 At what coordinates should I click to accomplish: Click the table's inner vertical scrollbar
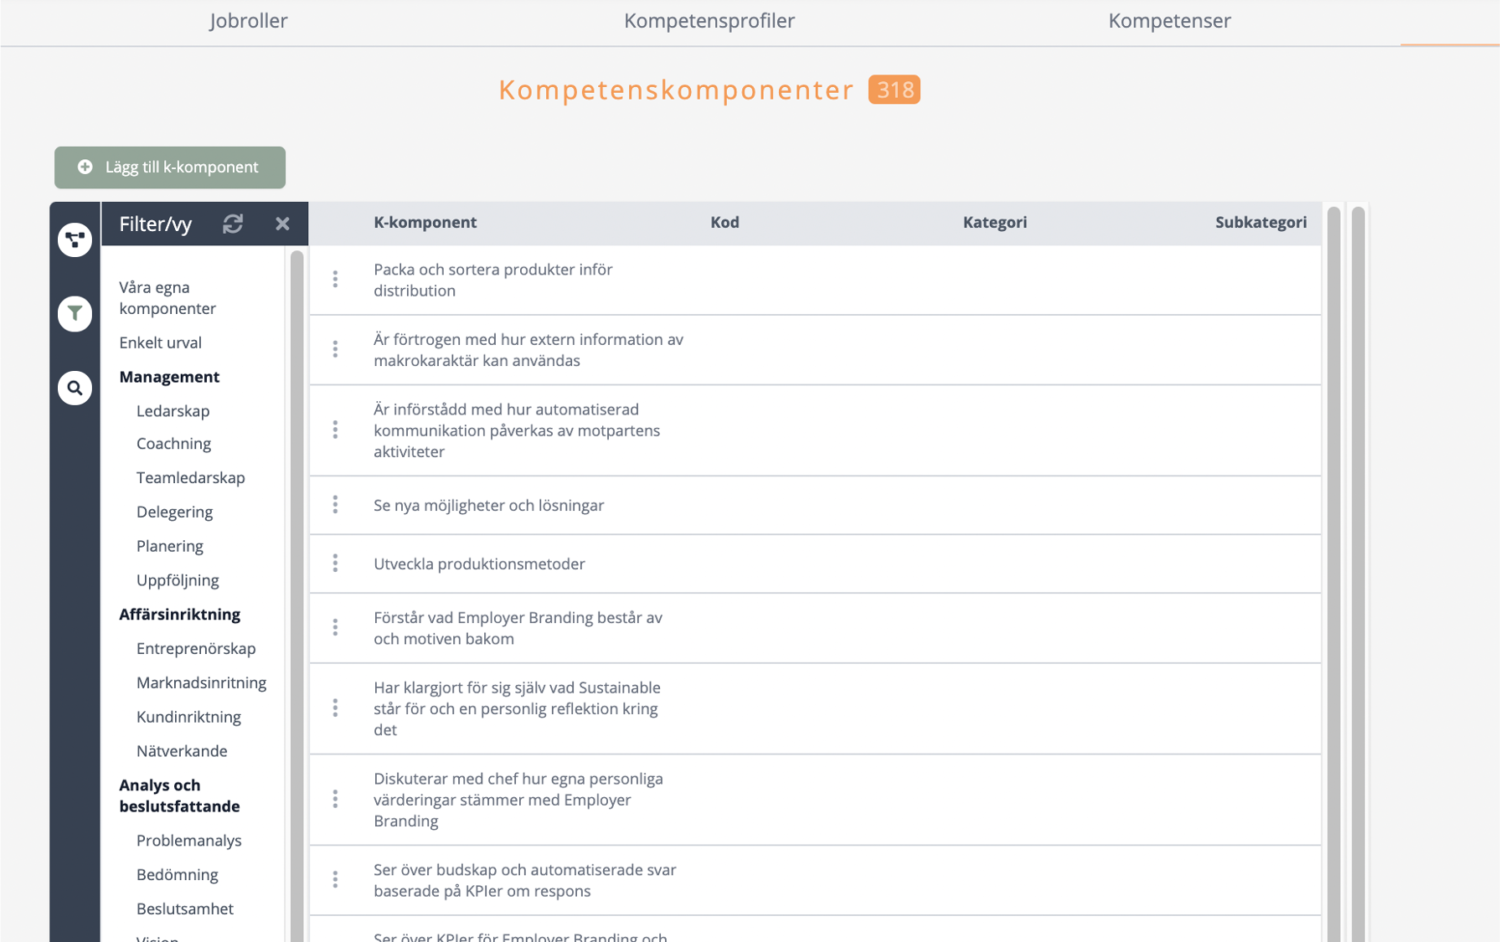[x=1334, y=573]
